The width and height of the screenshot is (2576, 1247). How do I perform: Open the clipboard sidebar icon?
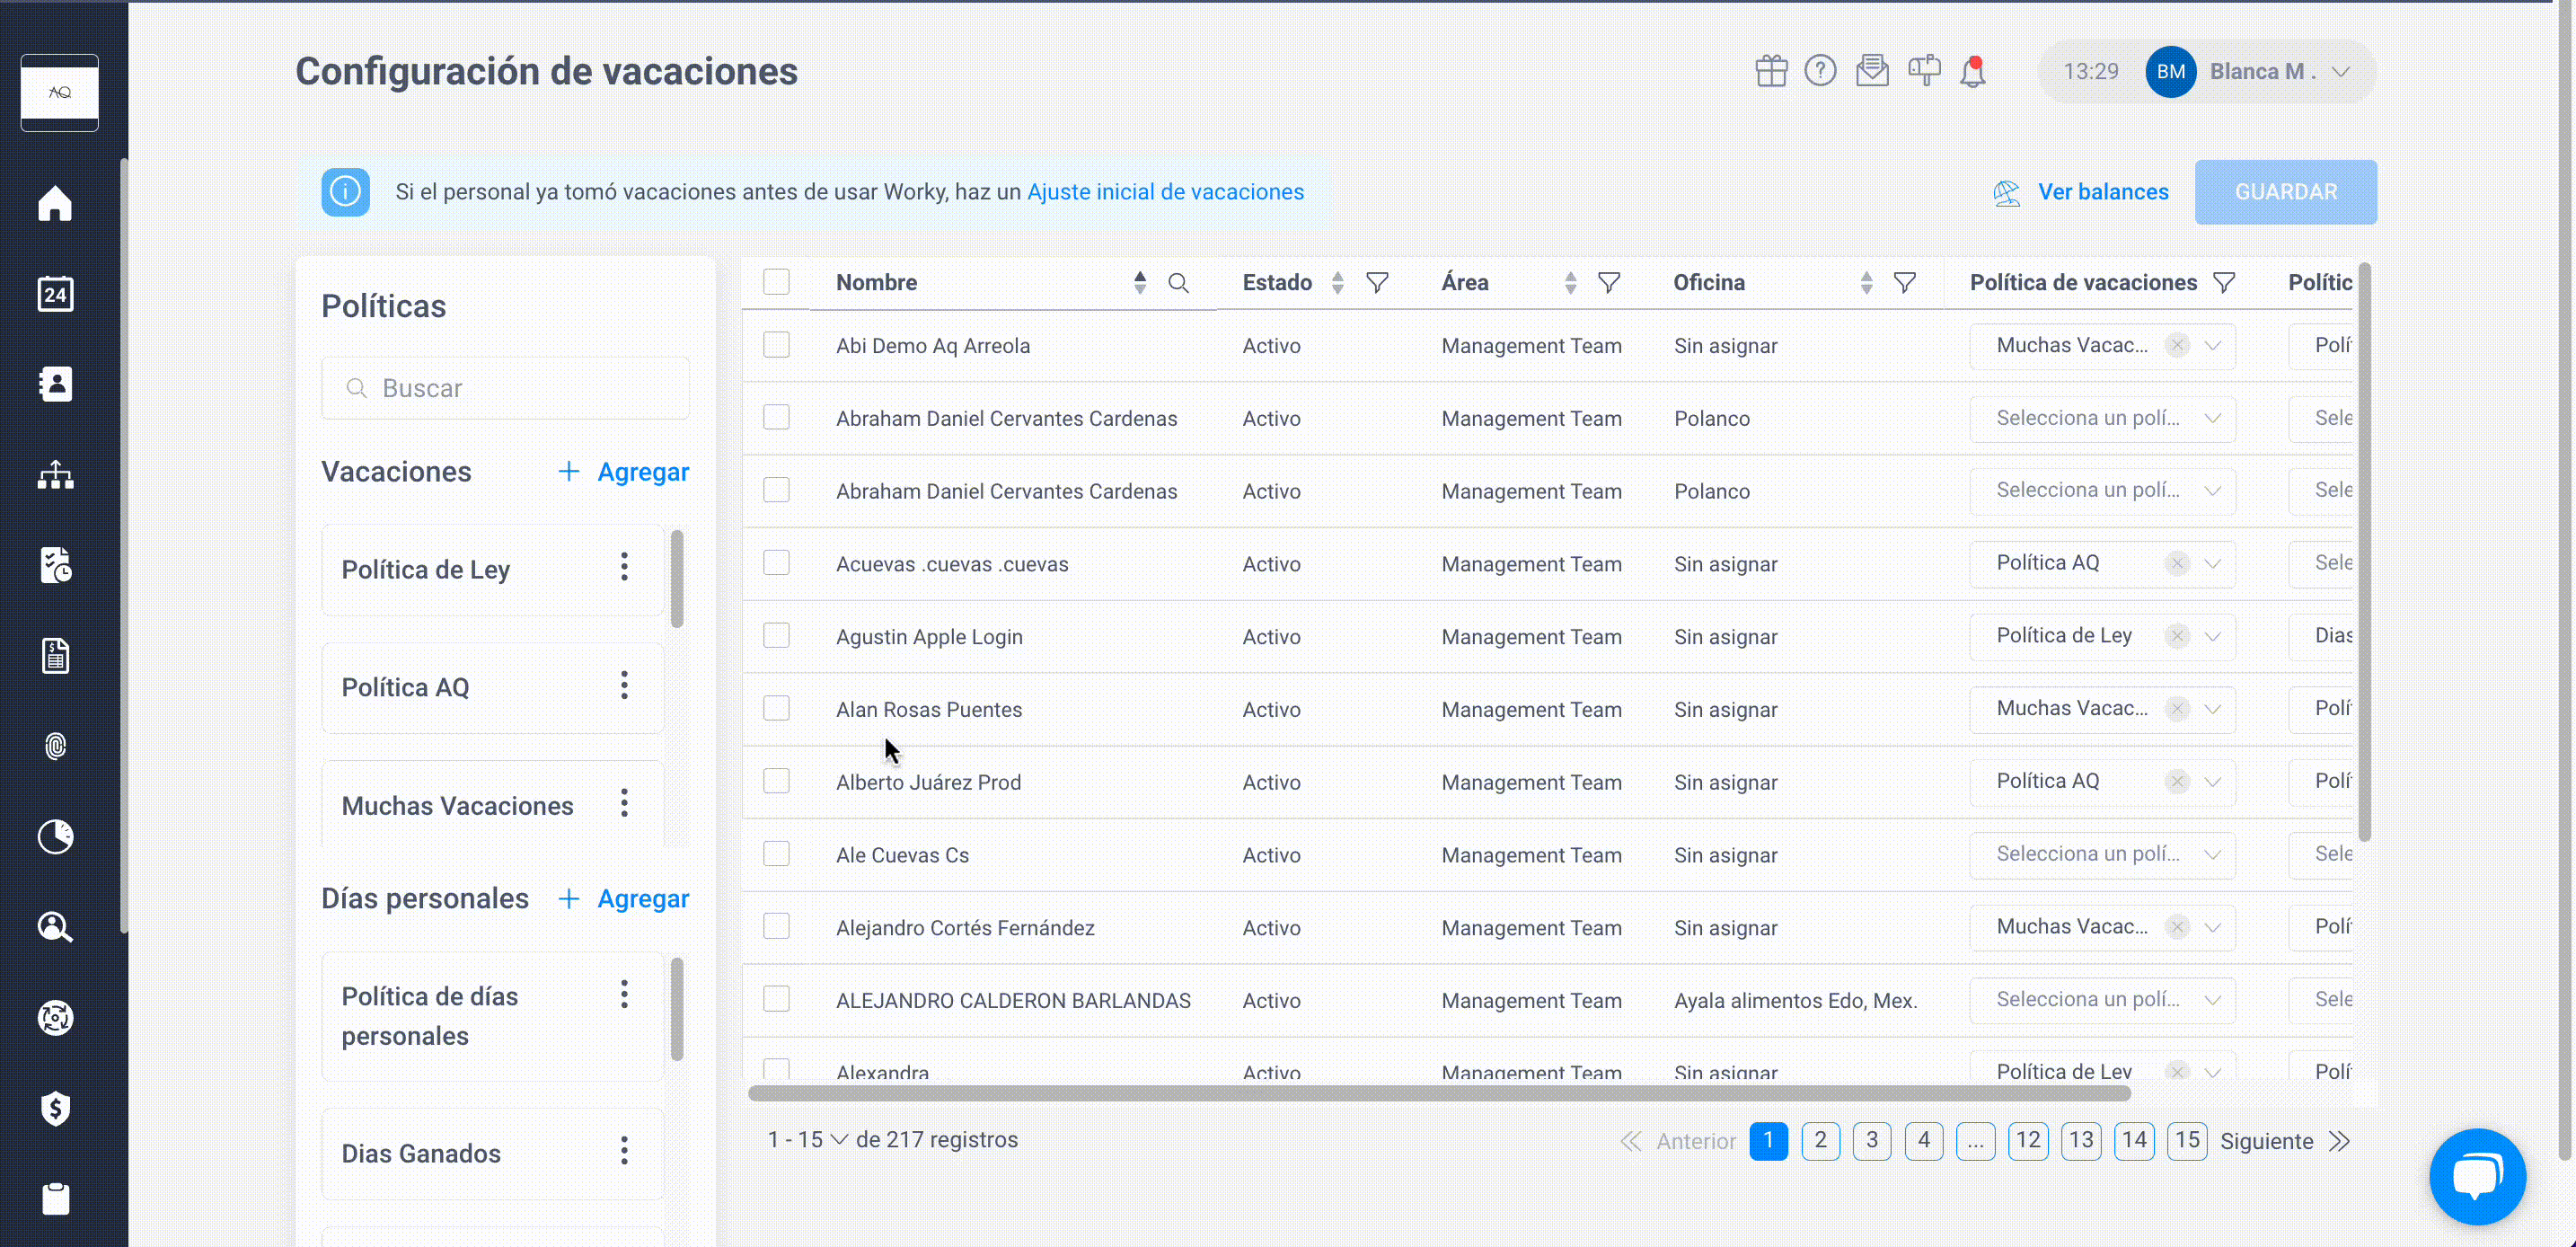click(55, 1198)
